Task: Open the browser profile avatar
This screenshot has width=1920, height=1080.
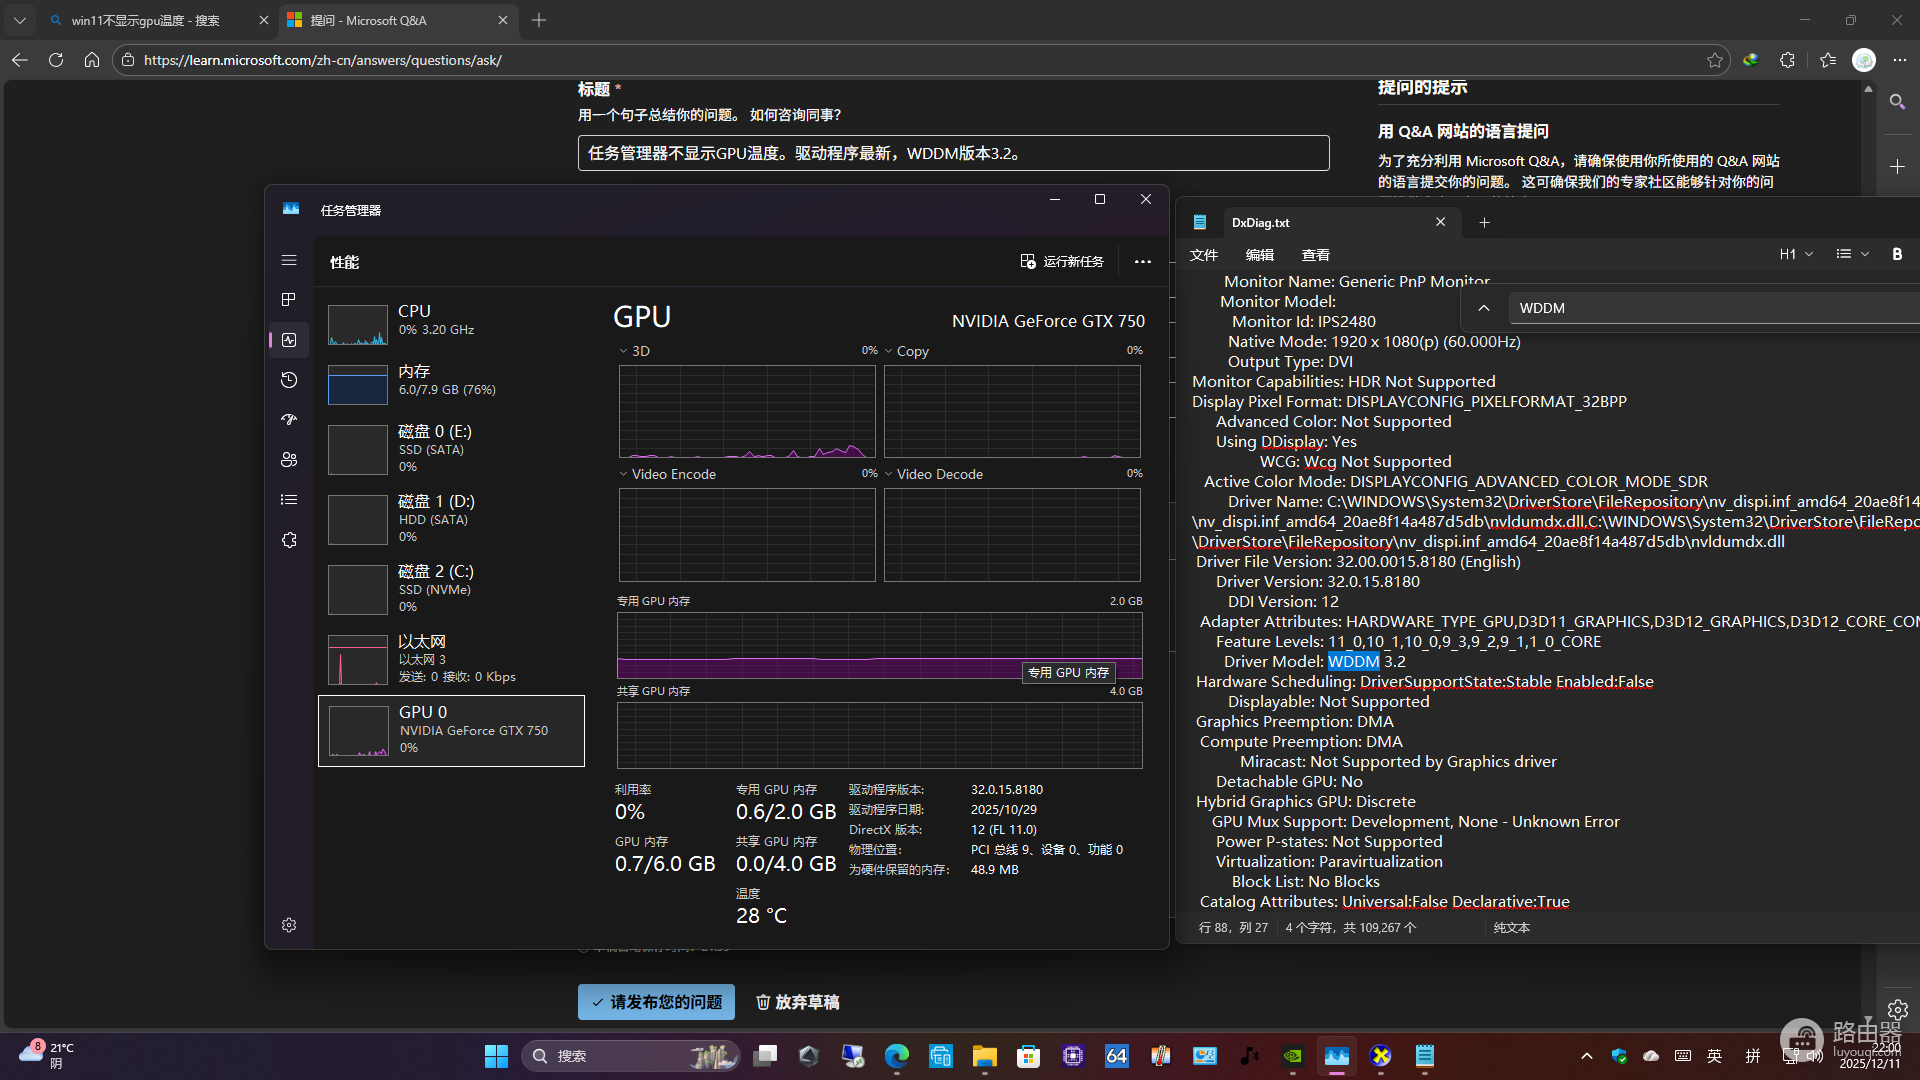Action: tap(1864, 60)
